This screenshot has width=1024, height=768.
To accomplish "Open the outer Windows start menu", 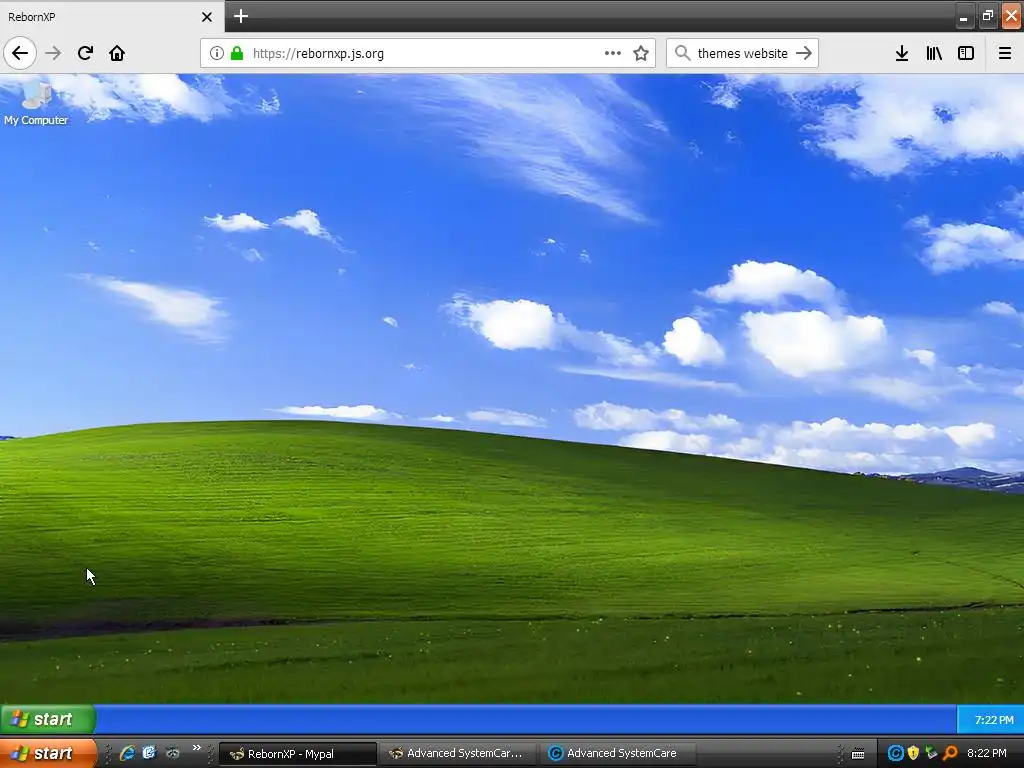I will (x=48, y=753).
